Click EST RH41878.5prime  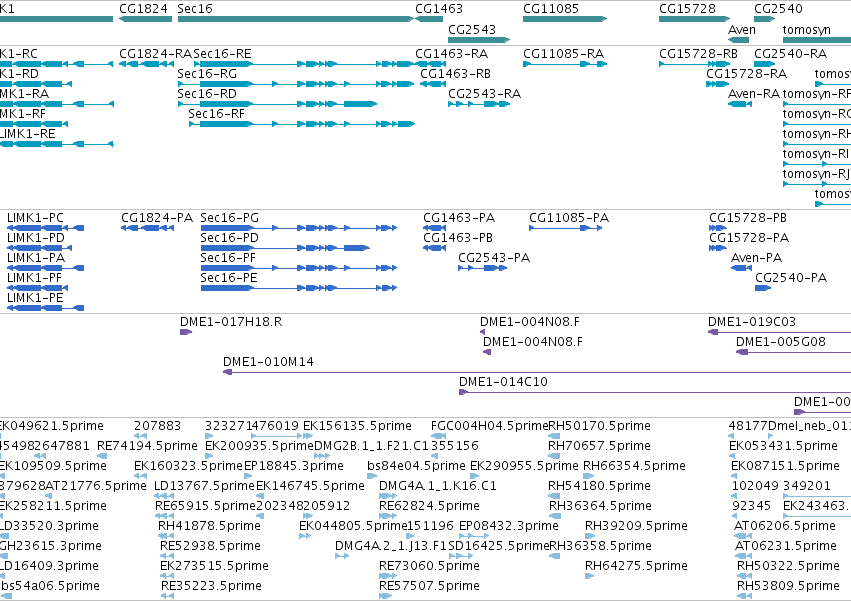(x=209, y=527)
